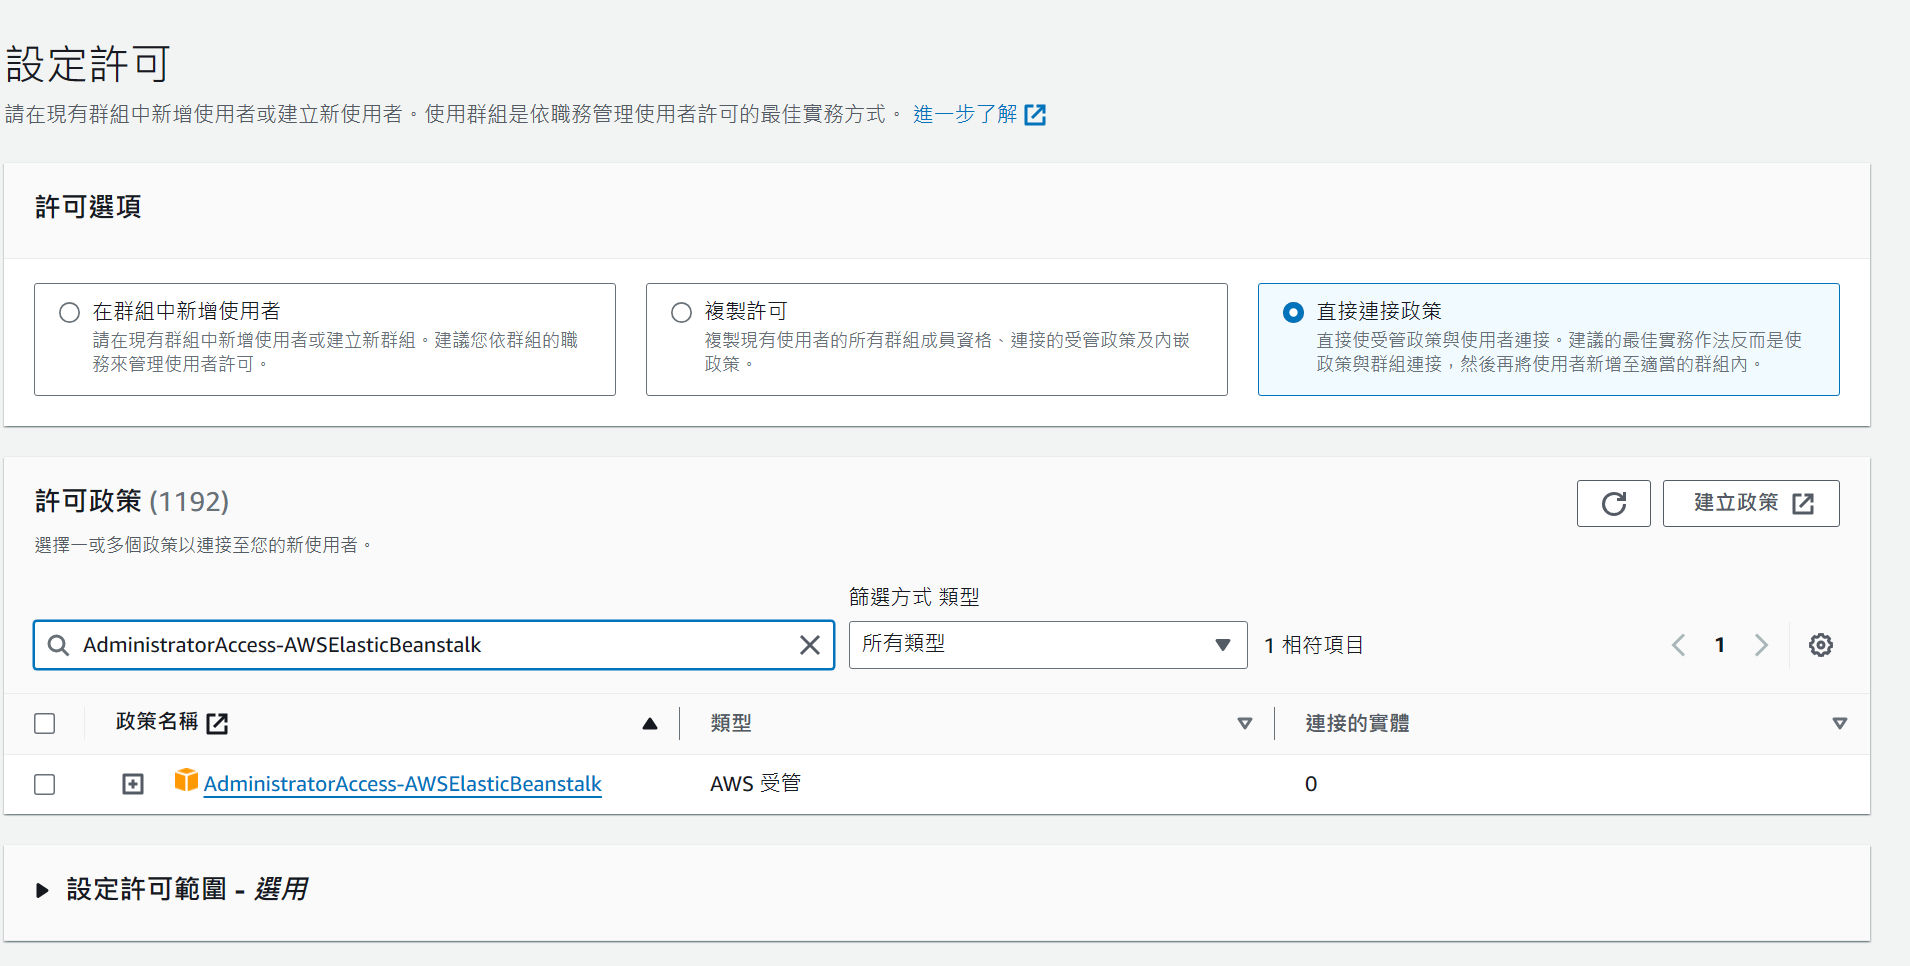Click the orange policy box icon

pos(186,780)
